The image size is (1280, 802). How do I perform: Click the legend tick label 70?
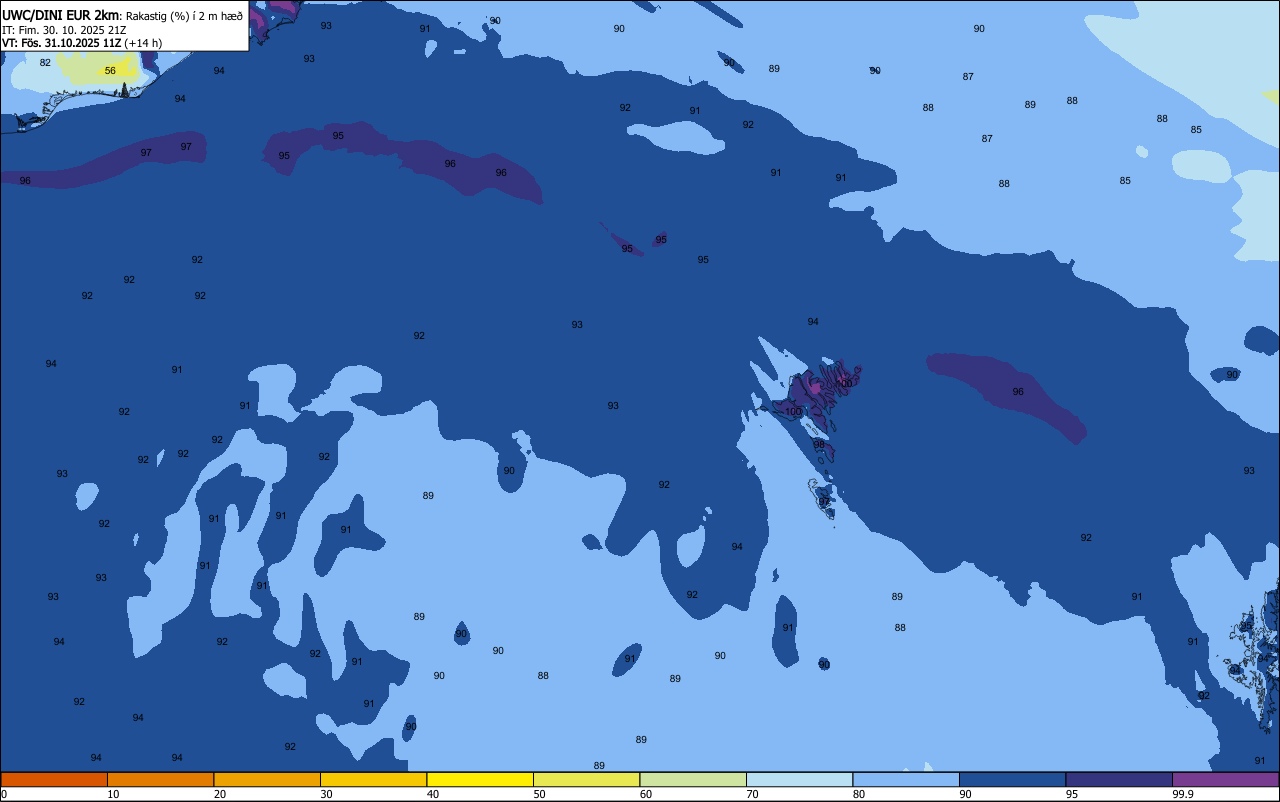click(x=752, y=794)
